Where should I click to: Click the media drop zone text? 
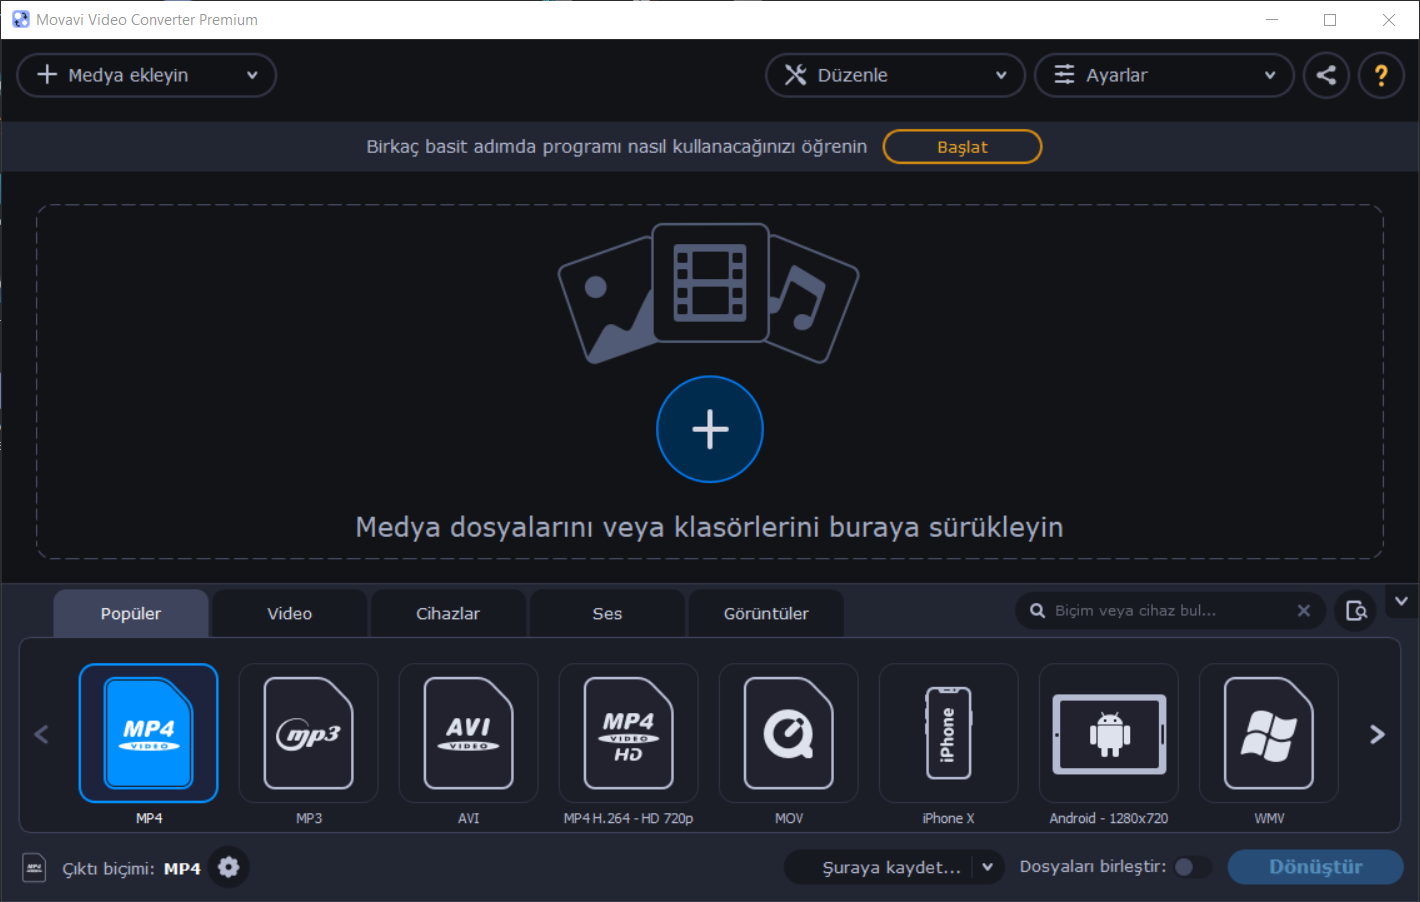point(710,527)
